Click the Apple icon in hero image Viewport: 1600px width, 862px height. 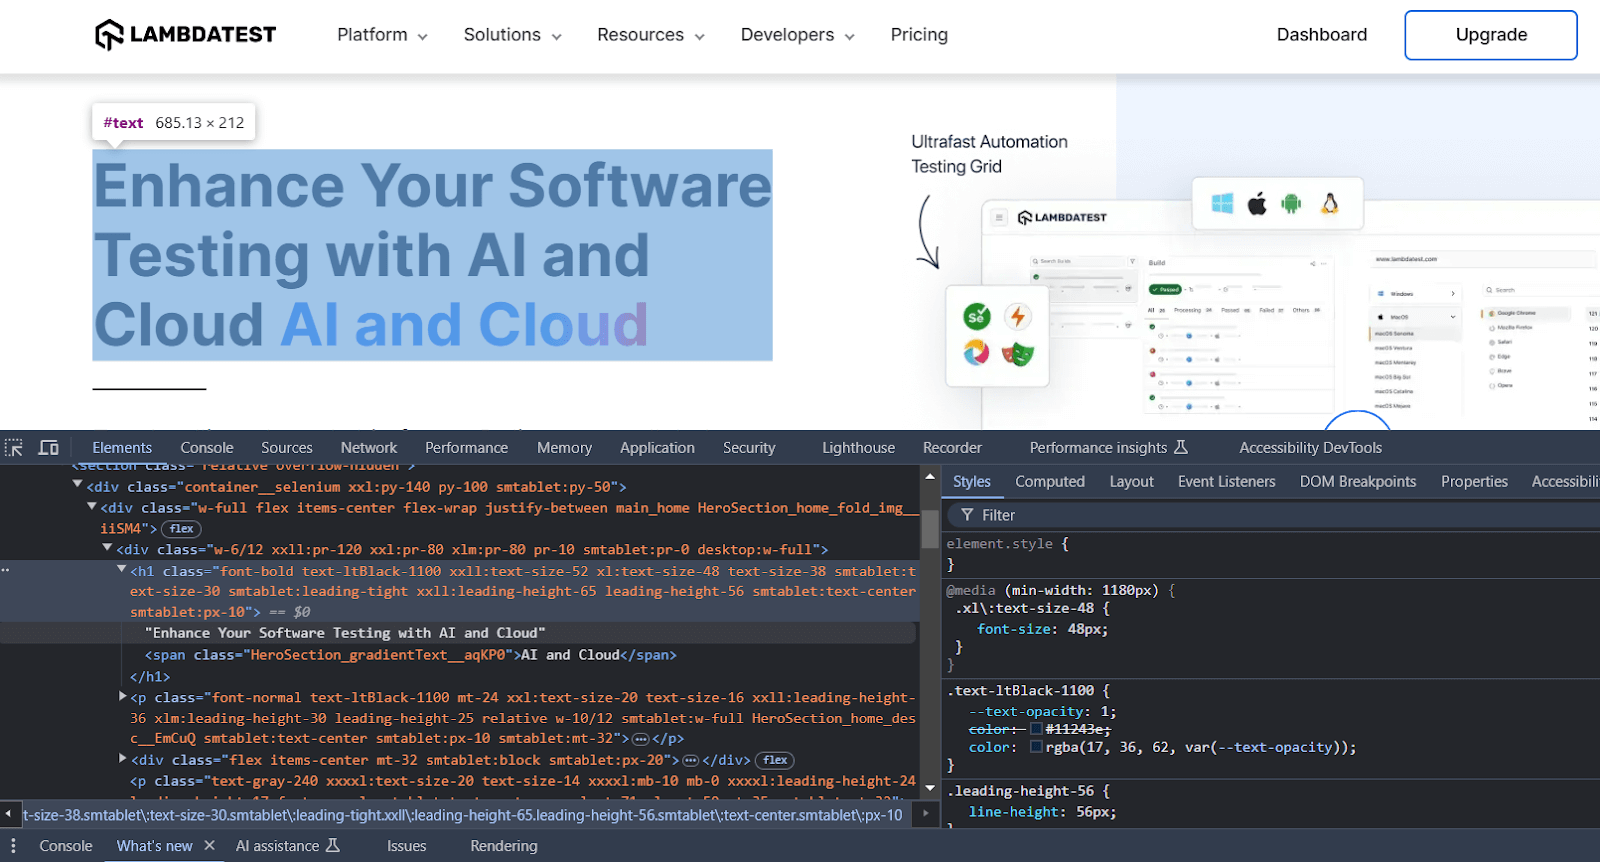click(1257, 204)
